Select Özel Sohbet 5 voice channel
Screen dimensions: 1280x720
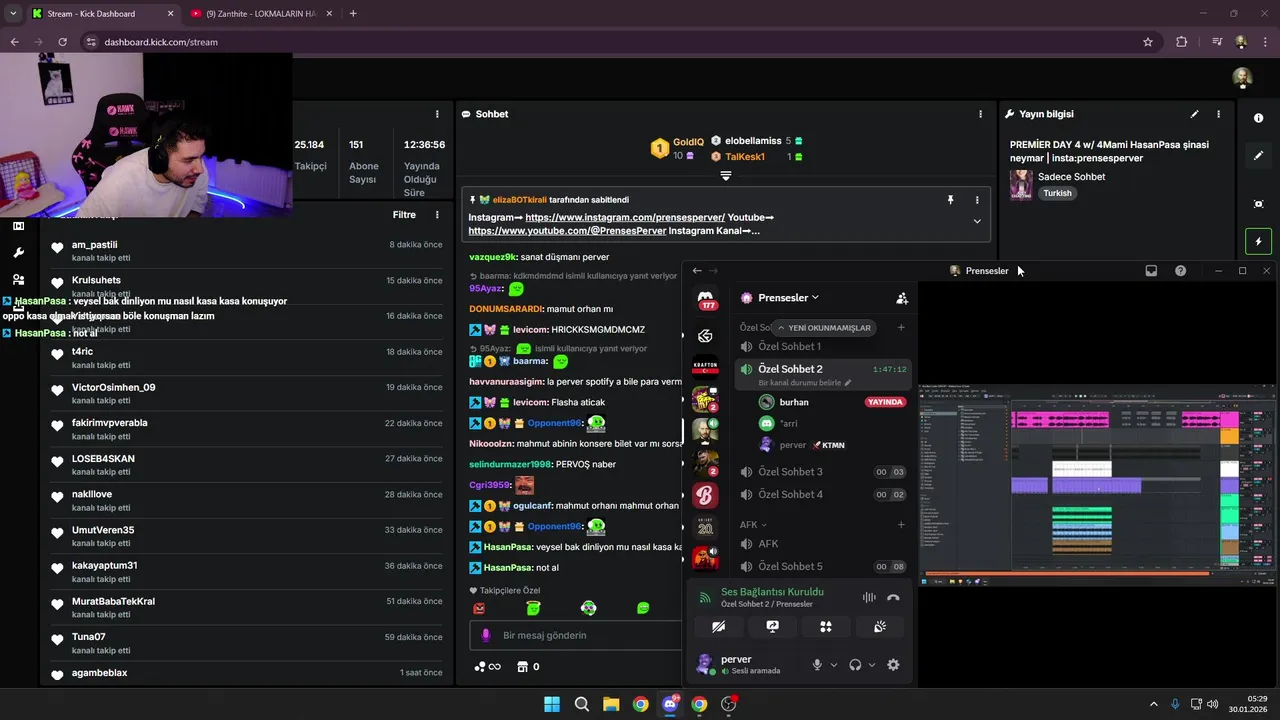[x=825, y=566]
